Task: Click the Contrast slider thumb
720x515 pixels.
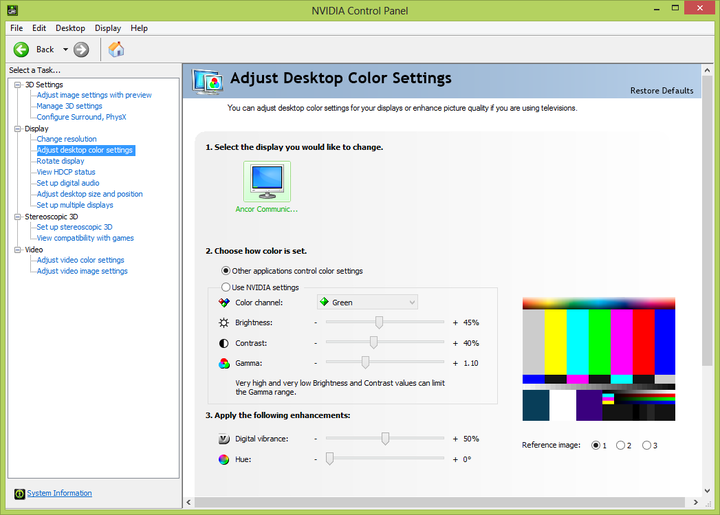Action: coord(374,342)
